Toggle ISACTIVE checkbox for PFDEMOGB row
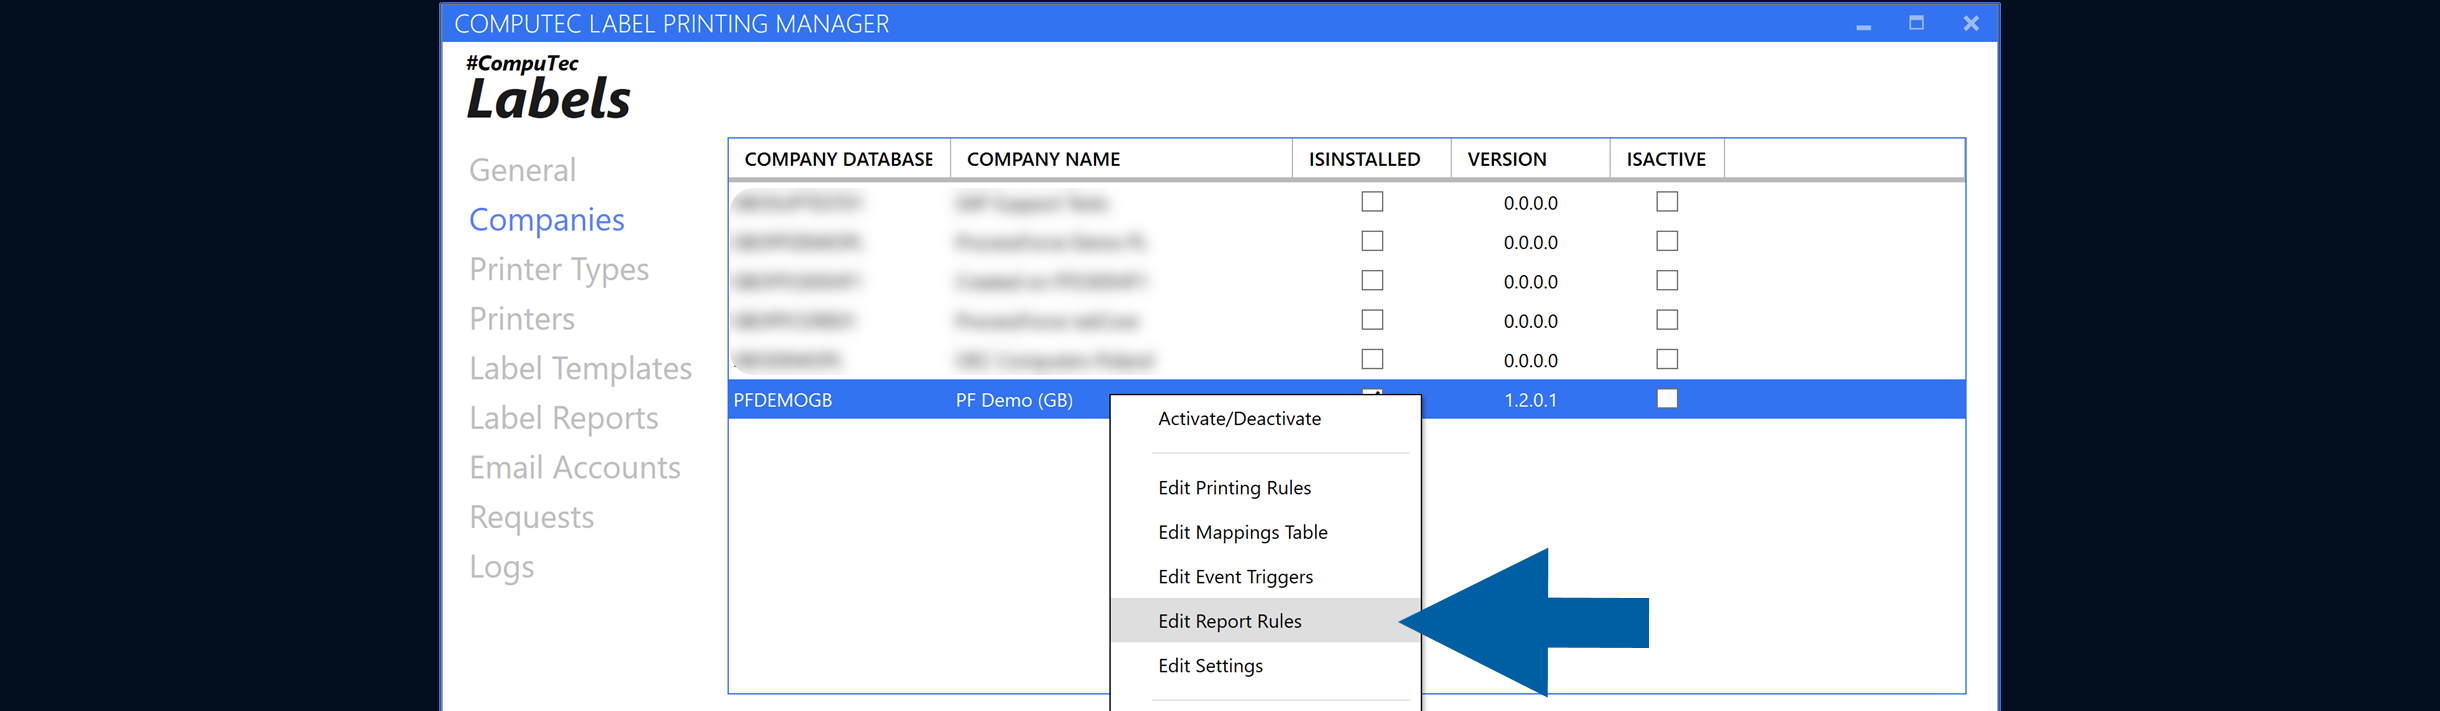Screen dimensions: 2440x711 pyautogui.click(x=1667, y=399)
